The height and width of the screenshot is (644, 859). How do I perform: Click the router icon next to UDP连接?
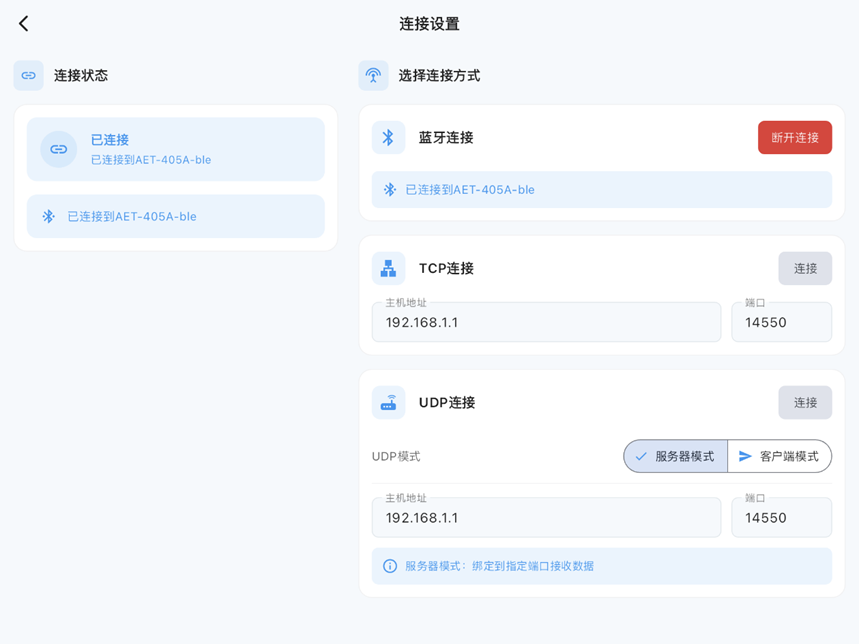(x=388, y=402)
